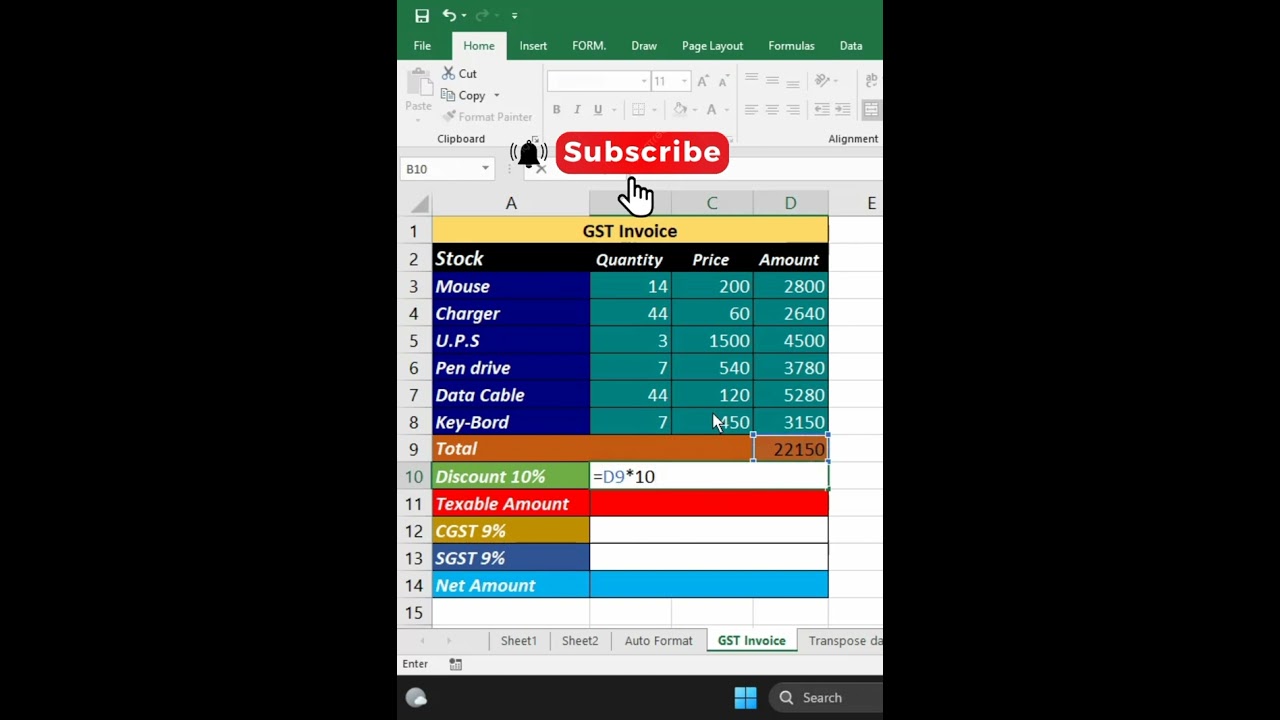
Task: Click the Cut scissors icon
Action: 448,74
